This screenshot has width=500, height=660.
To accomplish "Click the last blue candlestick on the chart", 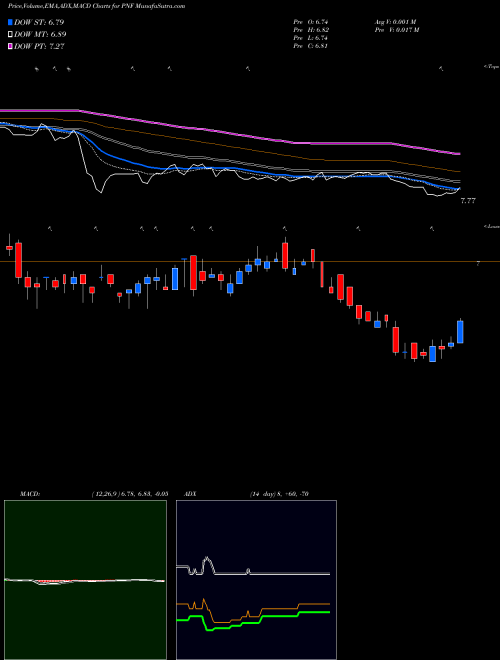I will click(460, 332).
